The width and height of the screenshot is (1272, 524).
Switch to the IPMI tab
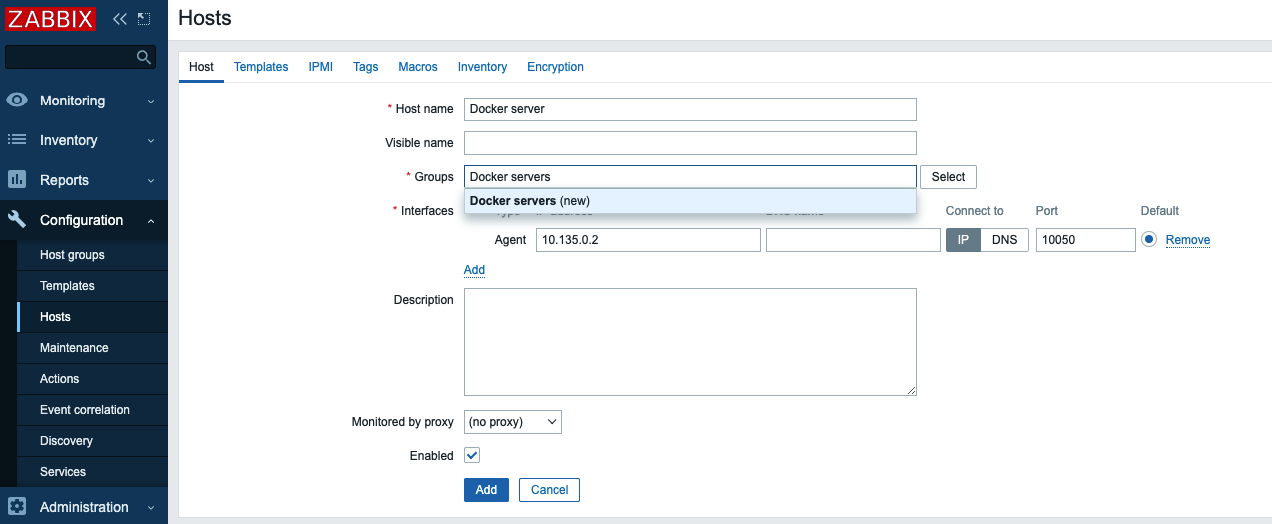click(320, 67)
